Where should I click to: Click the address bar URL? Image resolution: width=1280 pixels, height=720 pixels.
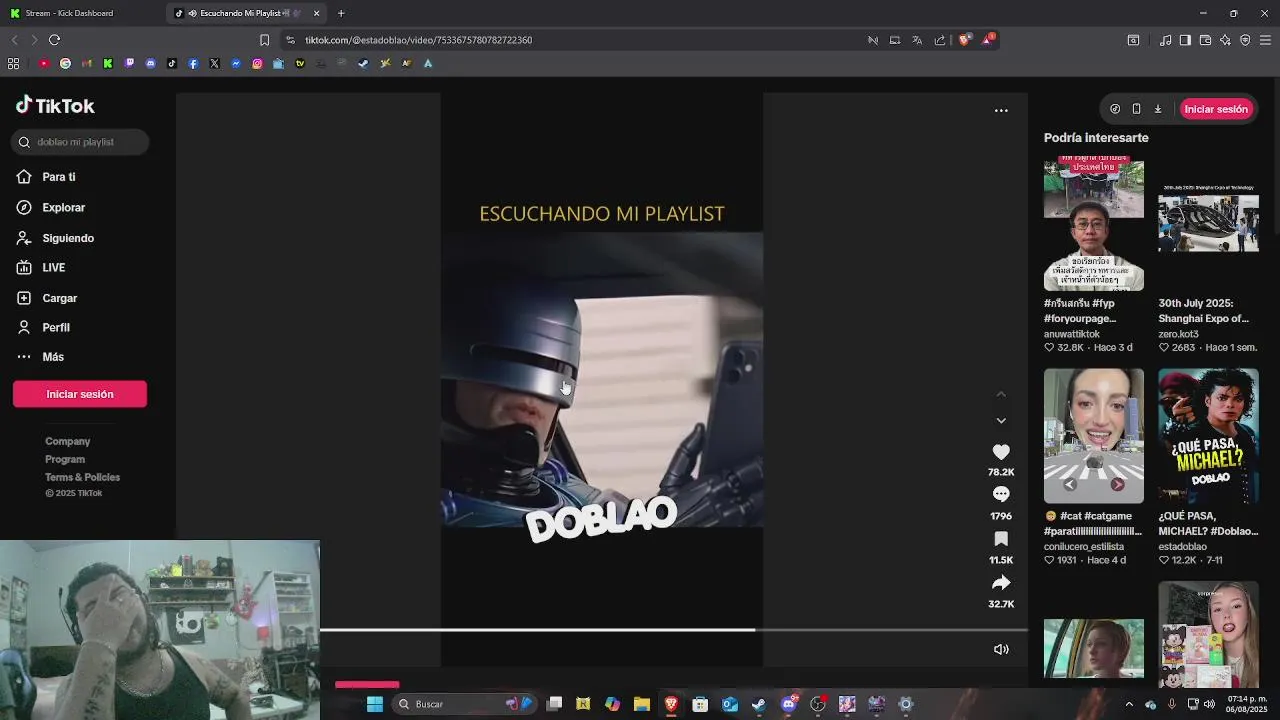click(418, 40)
